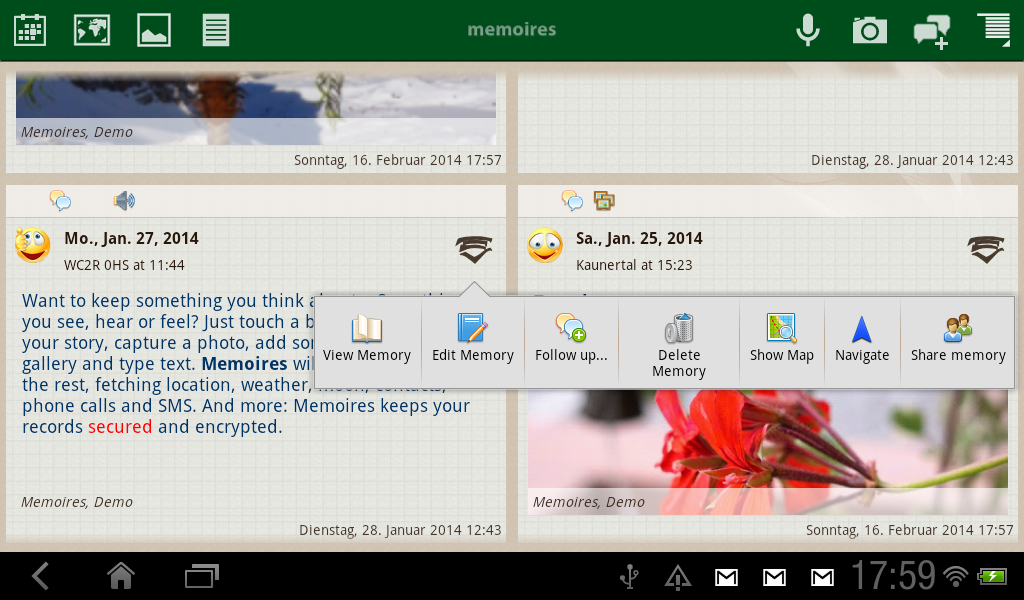Select Share memory option
This screenshot has height=600, width=1024.
[958, 340]
